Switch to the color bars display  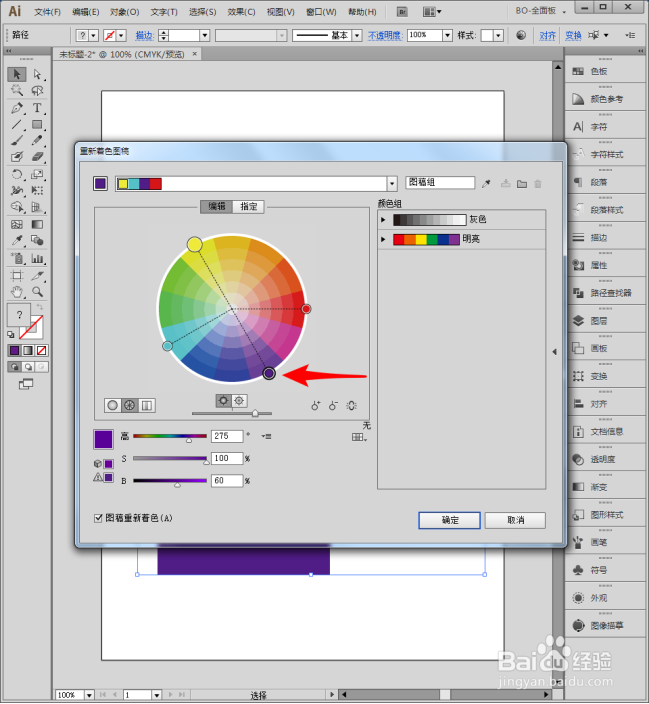[146, 405]
